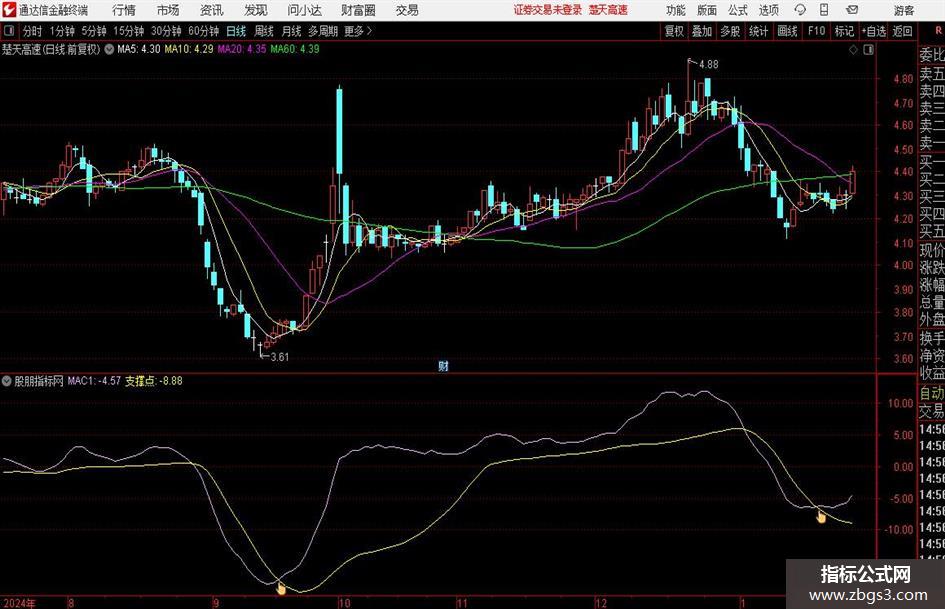Click the 画线 drawing button
Screen dimensions: 945x609
(787, 31)
